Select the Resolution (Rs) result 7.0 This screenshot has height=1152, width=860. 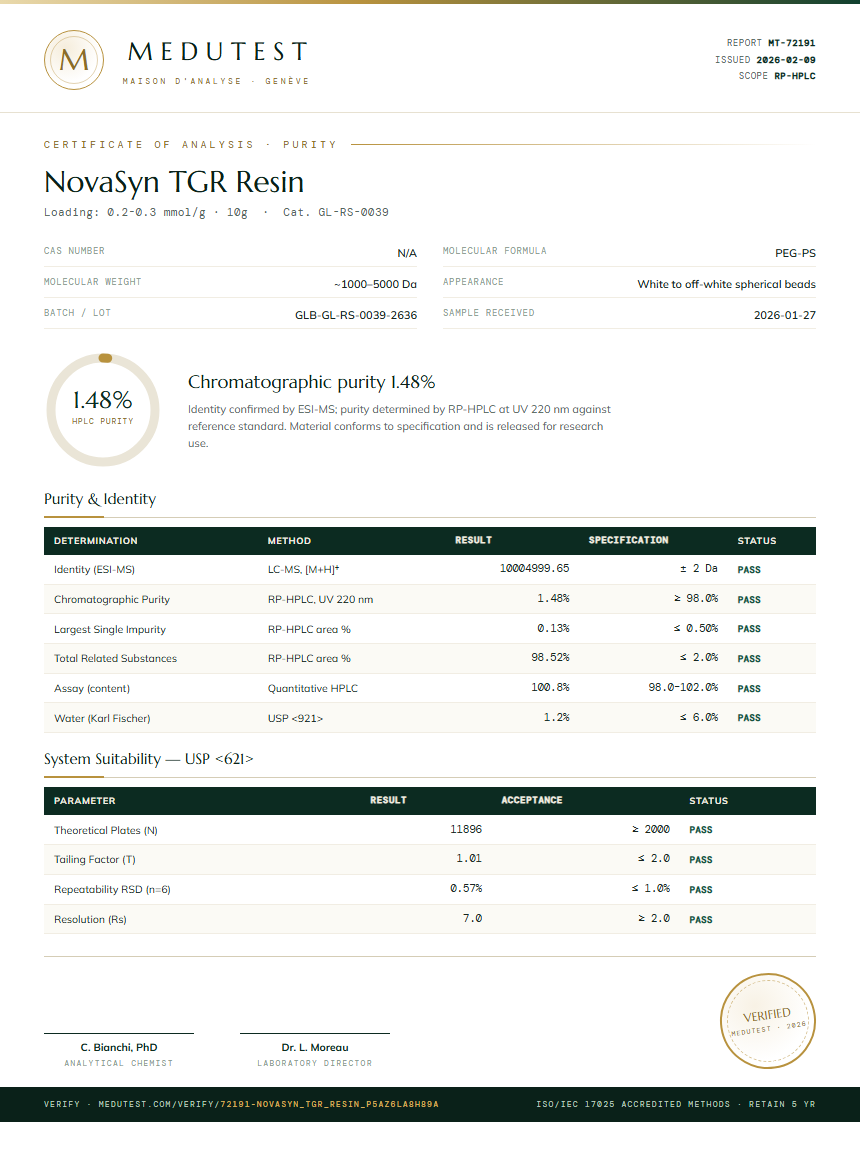(472, 918)
